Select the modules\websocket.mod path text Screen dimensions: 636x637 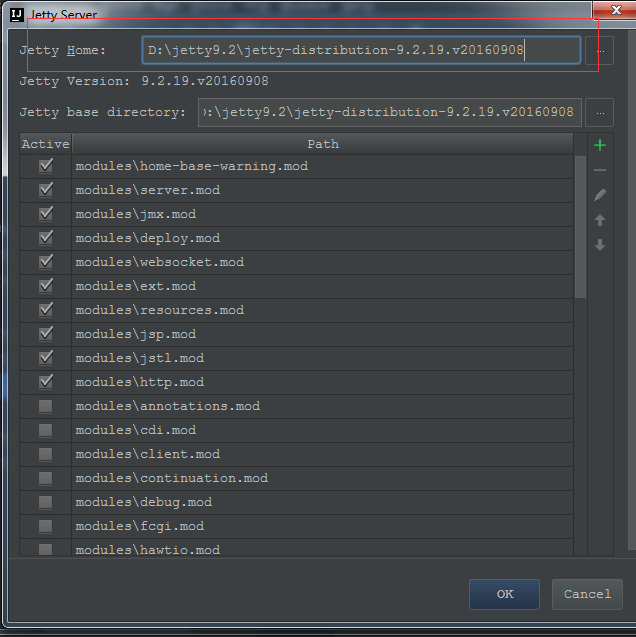tap(160, 262)
